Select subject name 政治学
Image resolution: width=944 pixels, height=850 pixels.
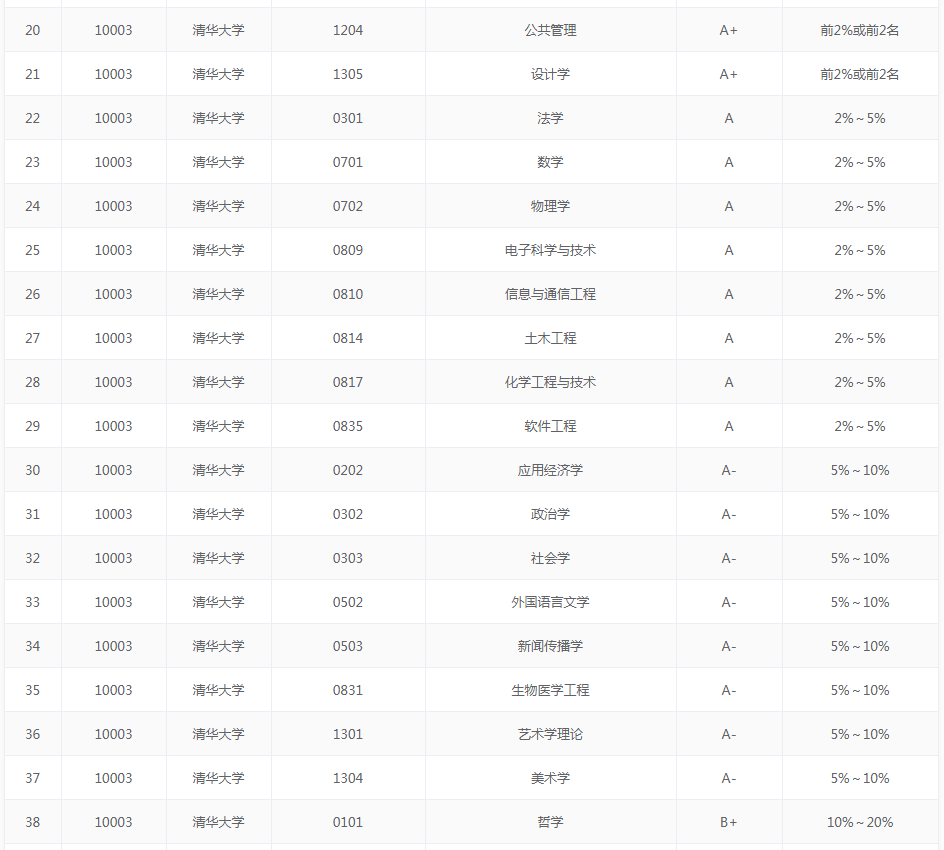coord(550,513)
